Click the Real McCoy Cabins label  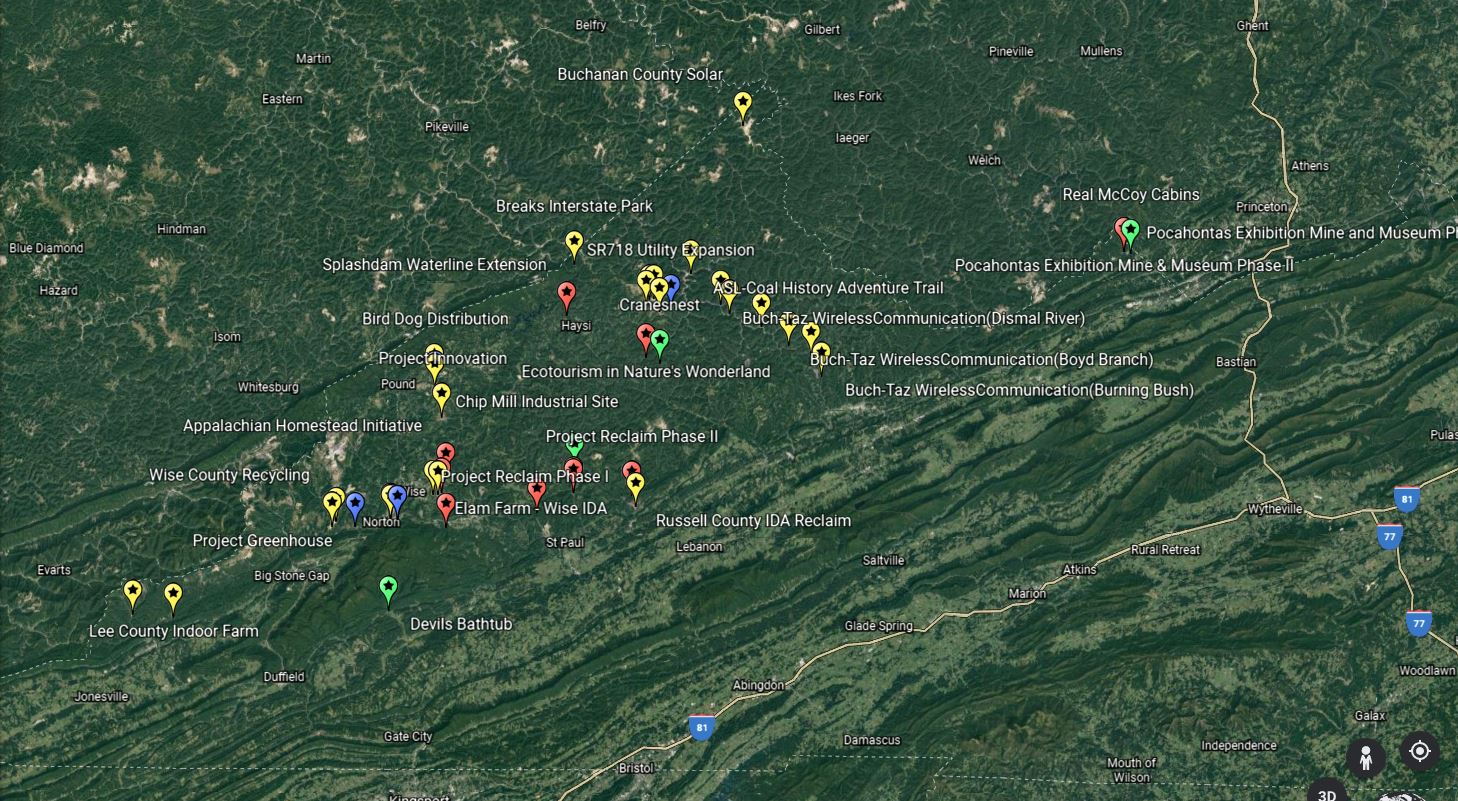click(1130, 194)
